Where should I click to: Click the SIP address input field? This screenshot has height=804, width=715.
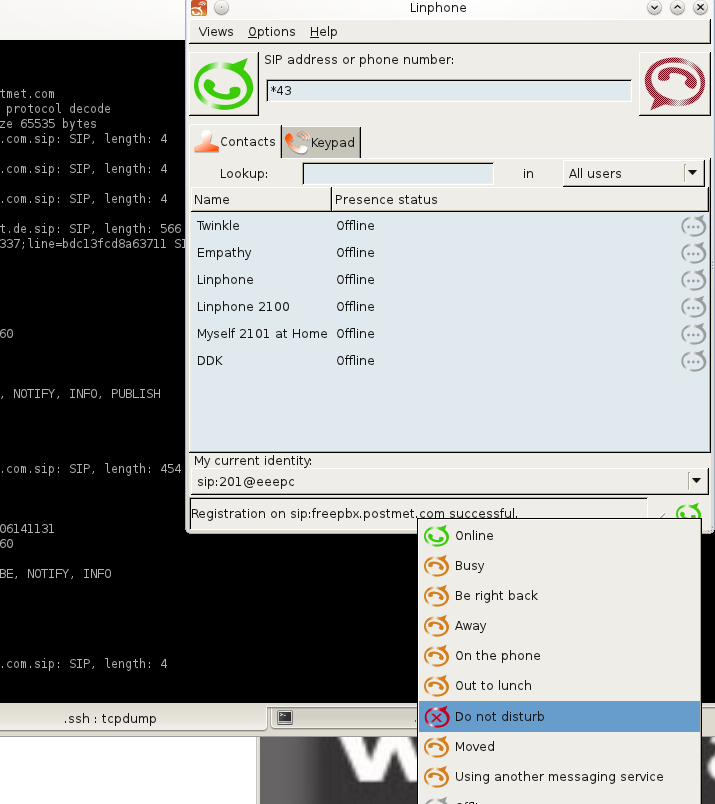pos(448,91)
